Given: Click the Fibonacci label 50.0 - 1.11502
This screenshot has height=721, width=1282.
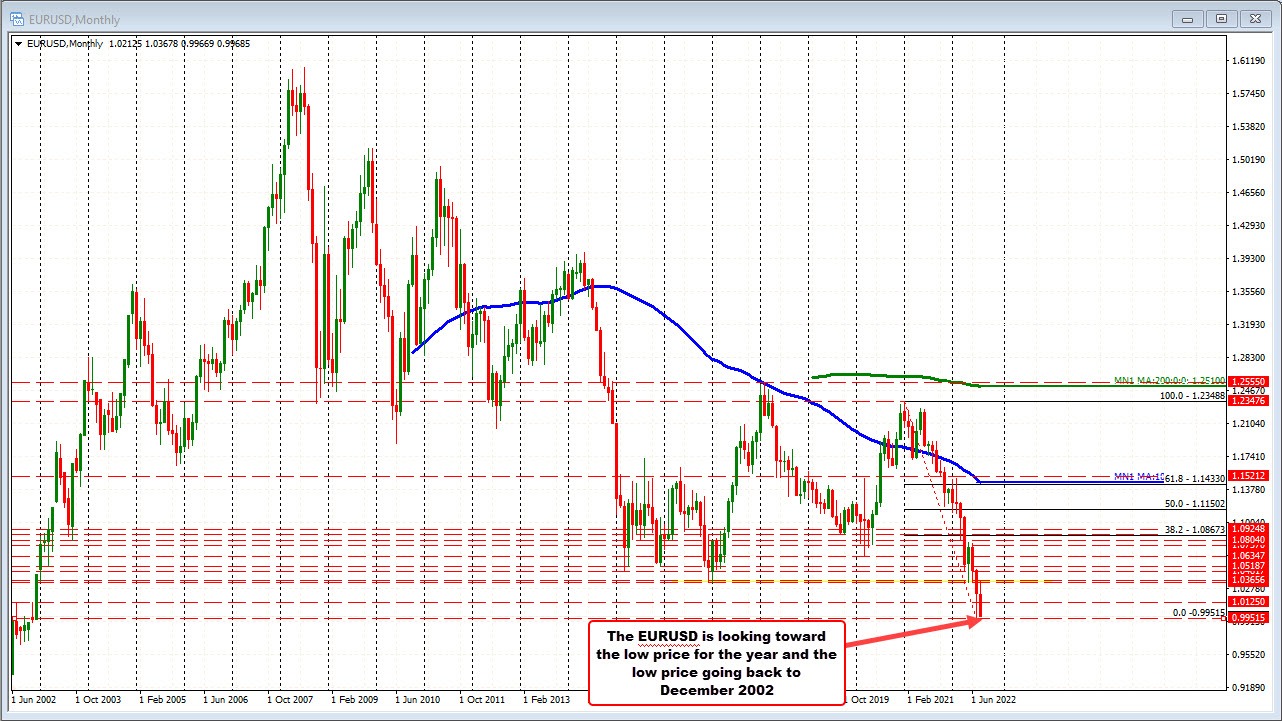Looking at the screenshot, I should (1194, 504).
